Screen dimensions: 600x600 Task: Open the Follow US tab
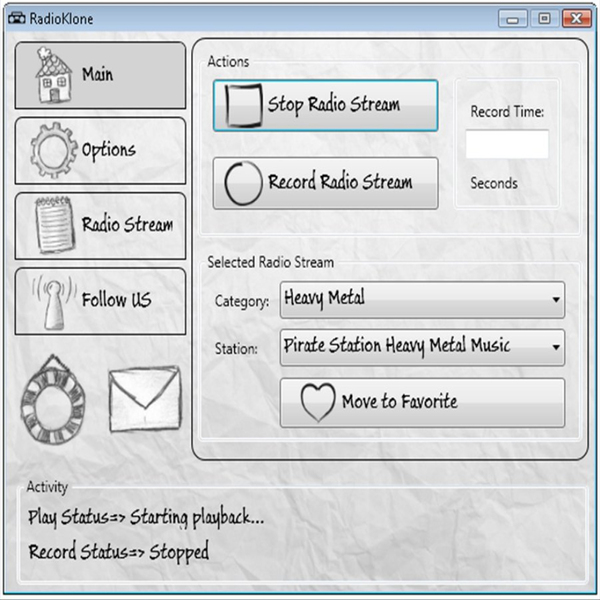pyautogui.click(x=100, y=302)
